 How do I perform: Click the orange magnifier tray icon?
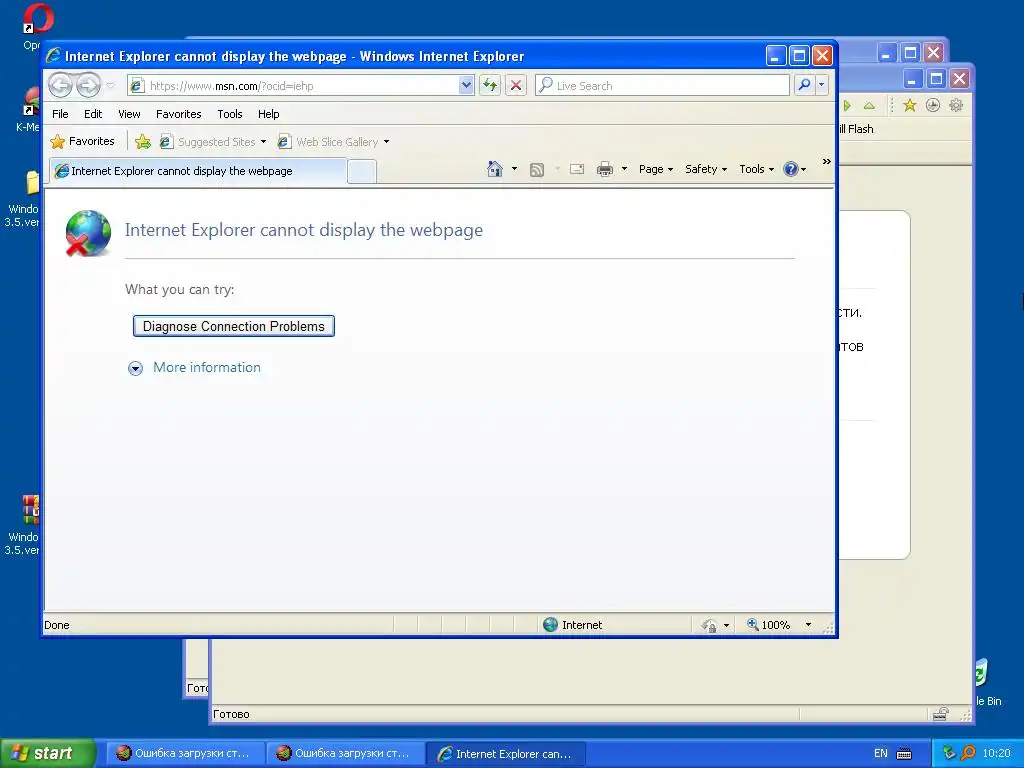pos(968,753)
